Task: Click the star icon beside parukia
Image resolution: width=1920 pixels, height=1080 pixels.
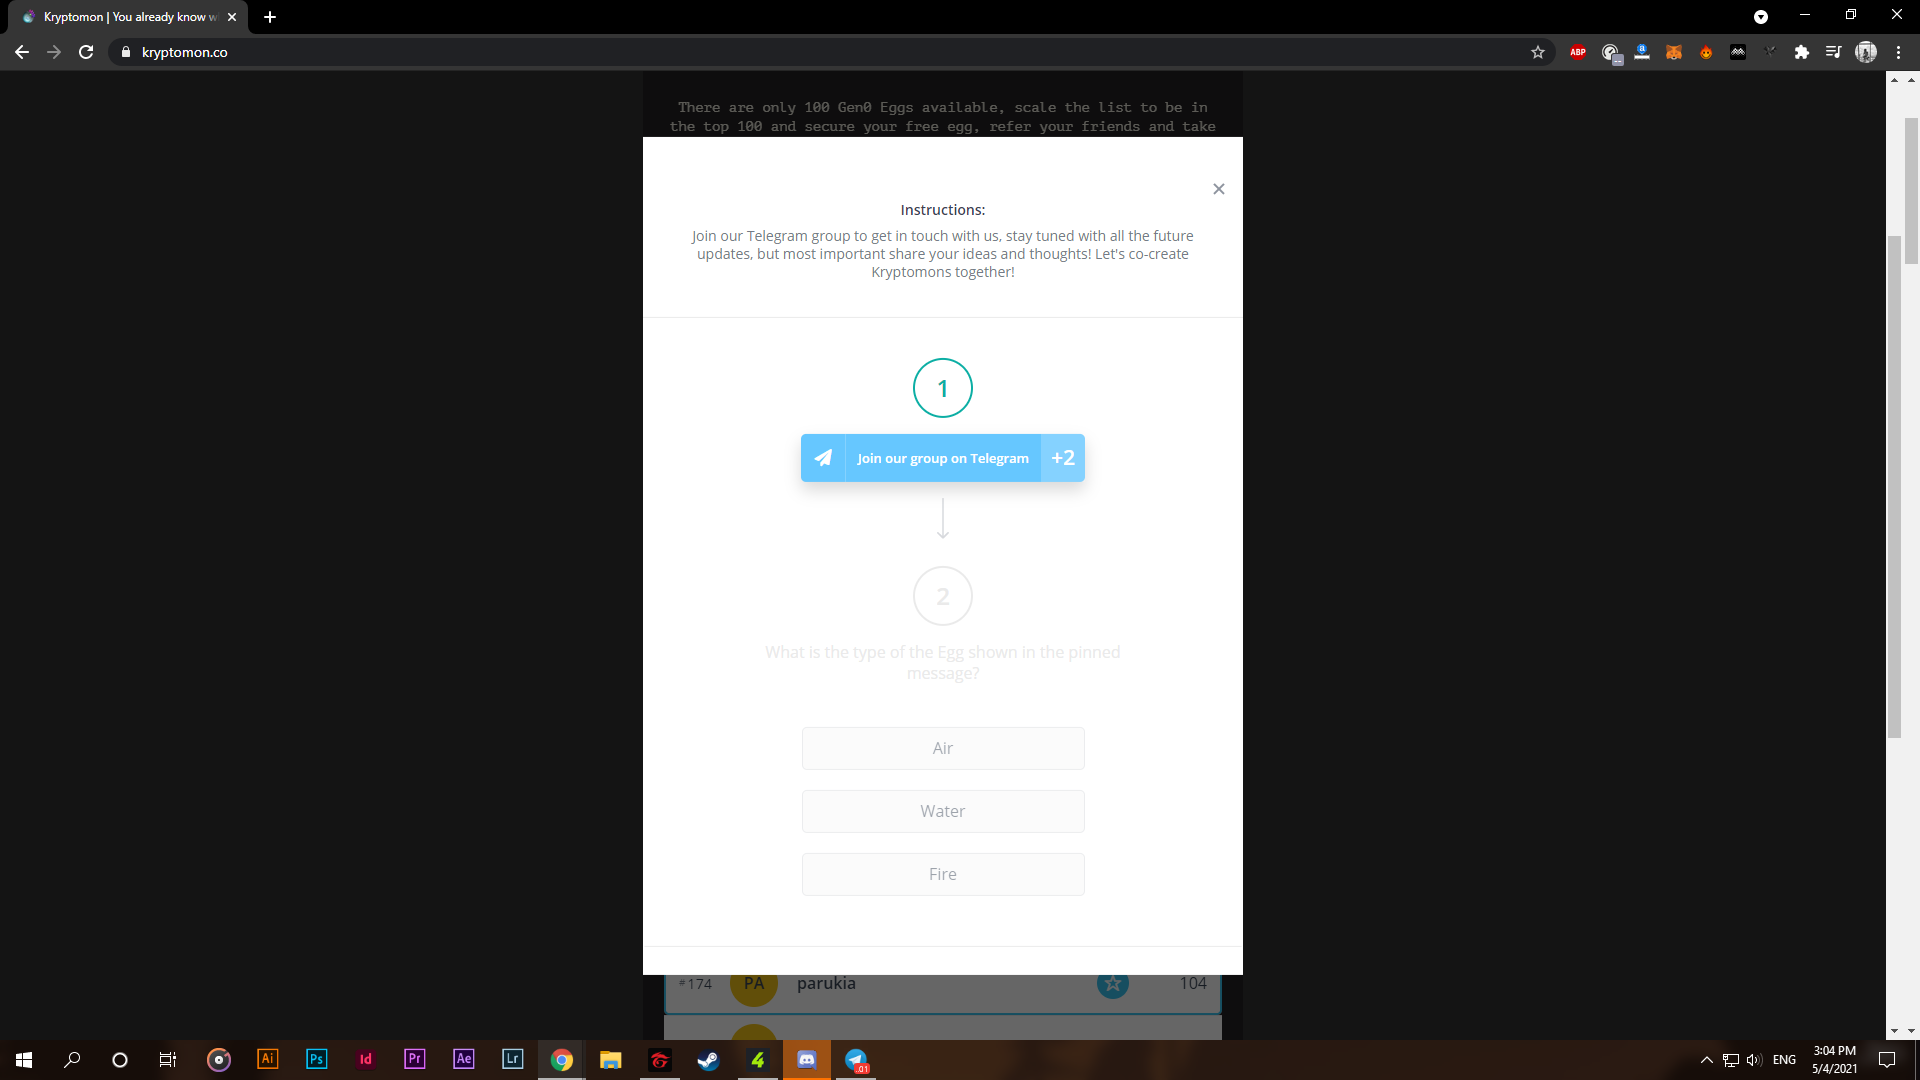Action: (x=1112, y=984)
